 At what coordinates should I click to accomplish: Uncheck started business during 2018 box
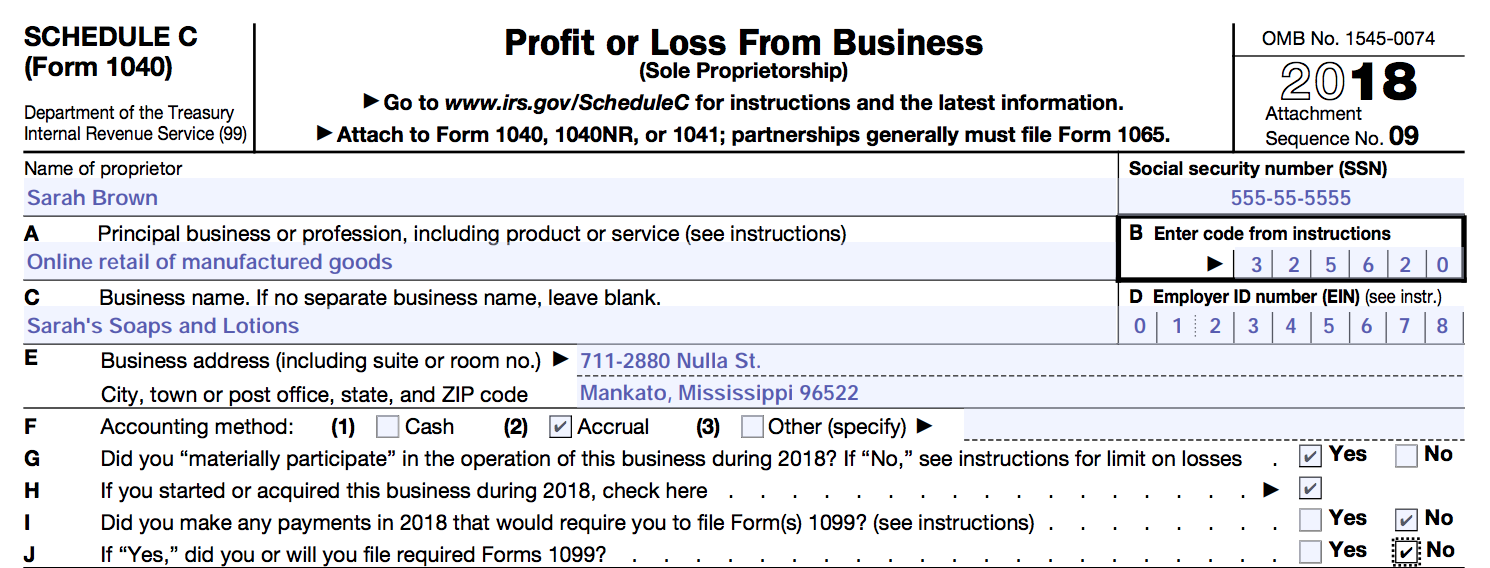point(1309,489)
